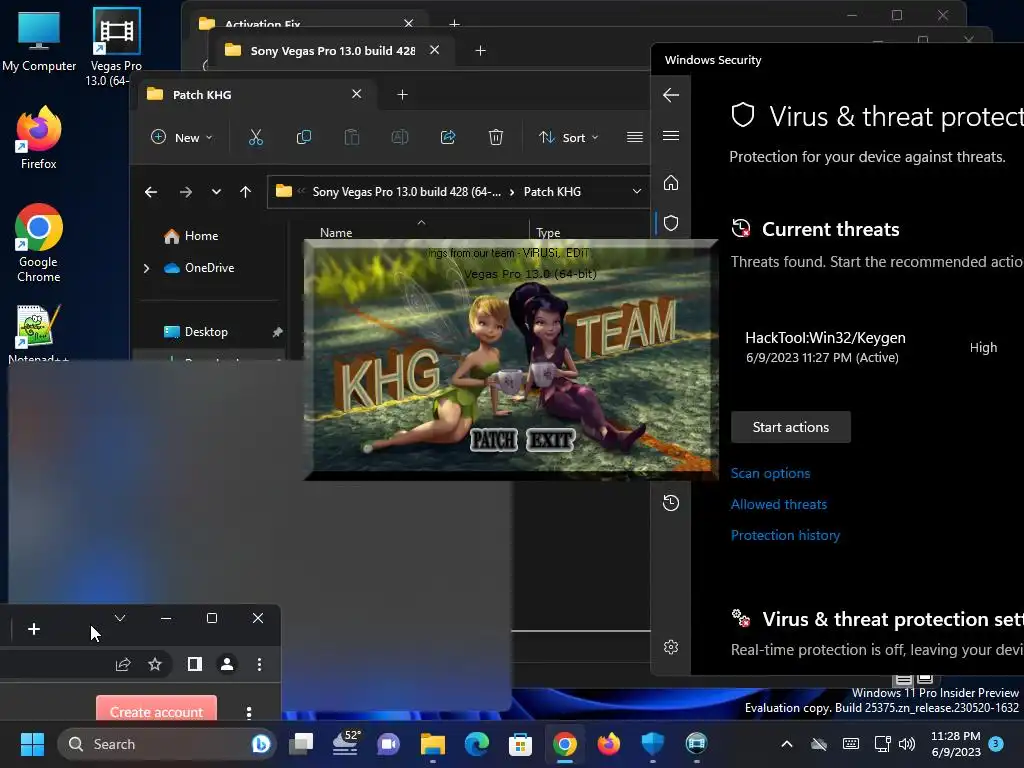This screenshot has width=1024, height=768.
Task: Open Windows Security shield in taskbar
Action: (x=652, y=744)
